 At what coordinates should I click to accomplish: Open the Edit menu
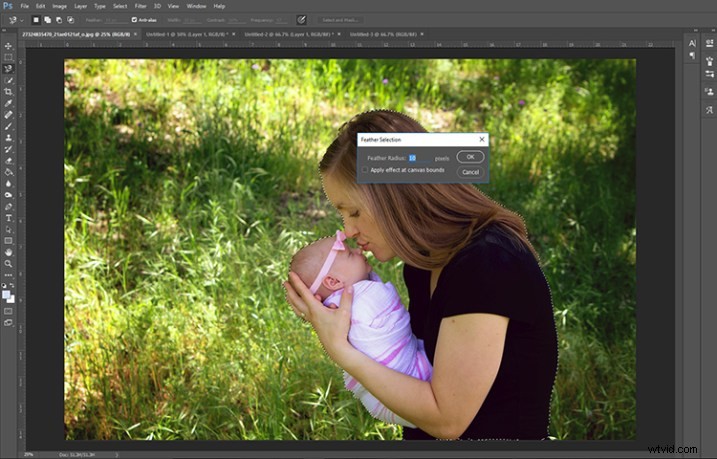(41, 6)
